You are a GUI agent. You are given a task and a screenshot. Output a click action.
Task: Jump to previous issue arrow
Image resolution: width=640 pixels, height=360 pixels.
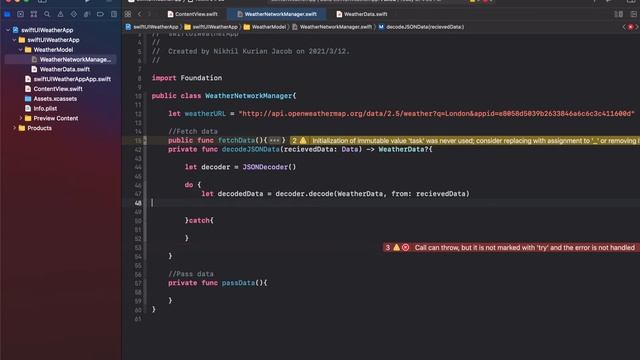click(x=624, y=27)
